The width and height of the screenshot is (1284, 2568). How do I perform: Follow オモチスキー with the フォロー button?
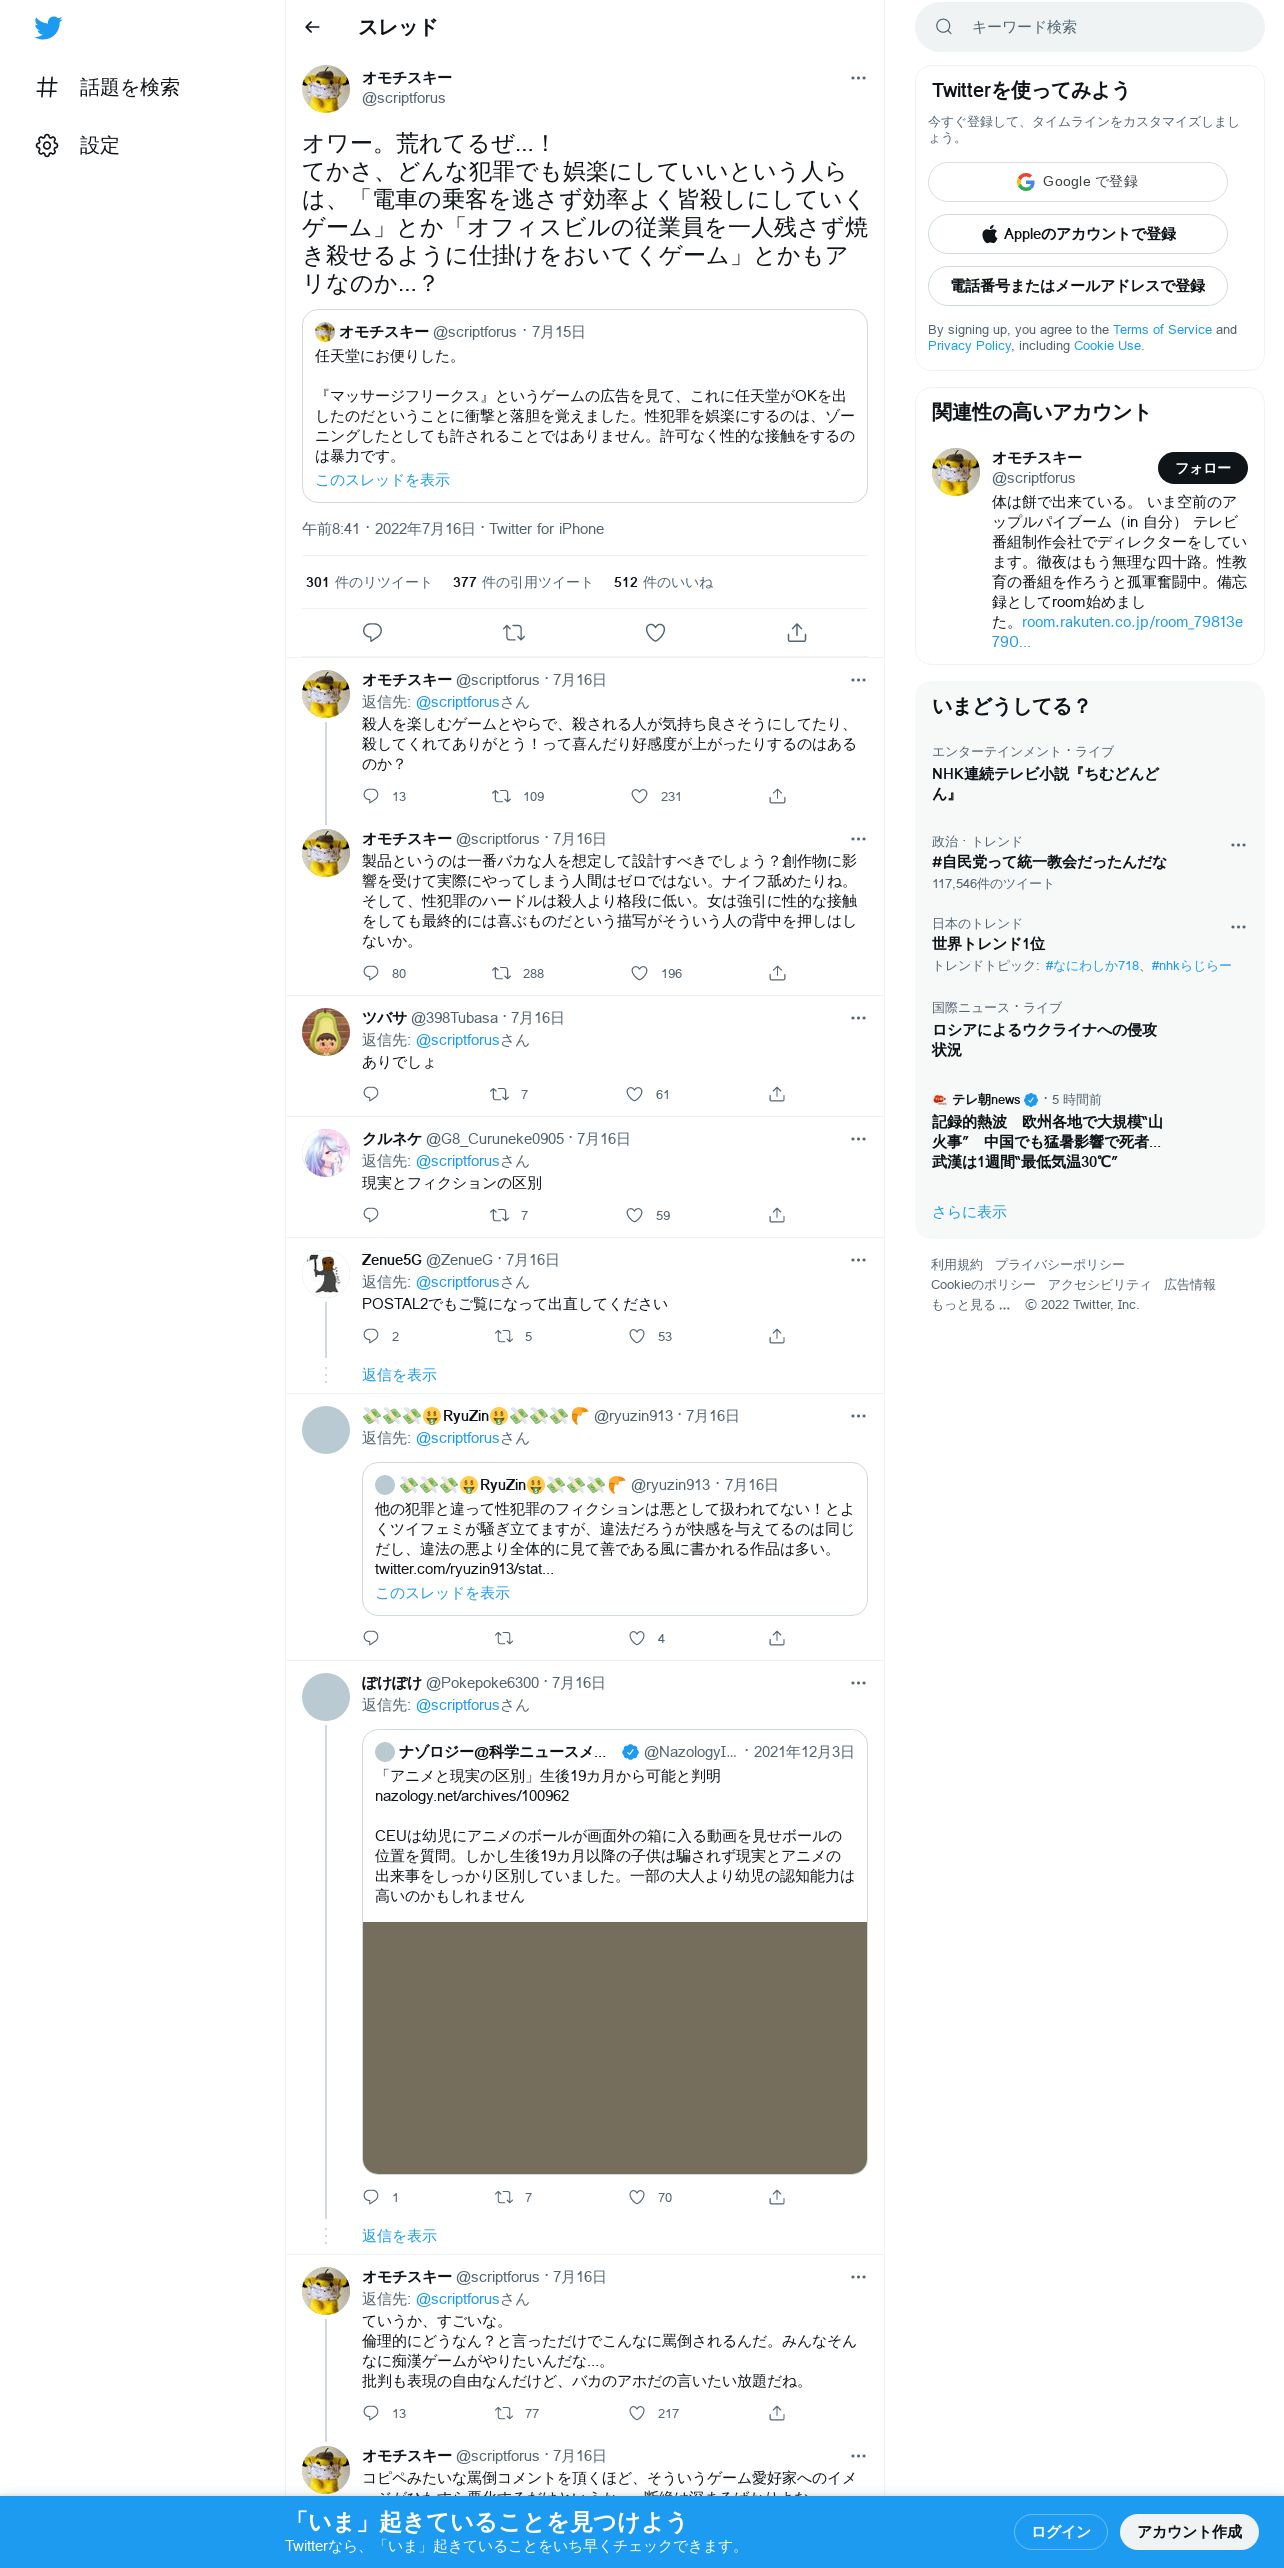click(1202, 468)
